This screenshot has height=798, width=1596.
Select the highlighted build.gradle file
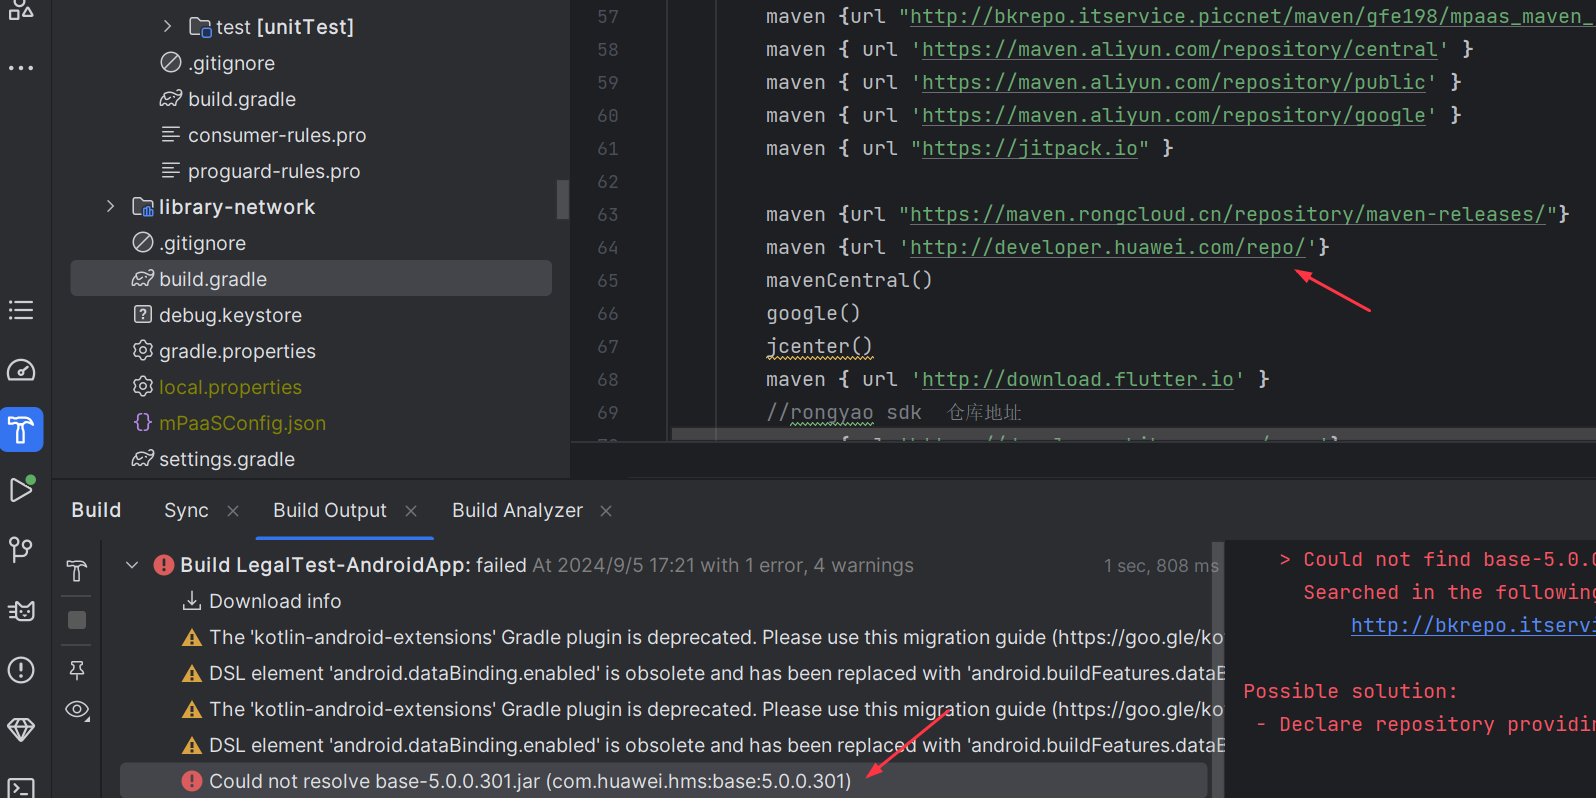(311, 279)
